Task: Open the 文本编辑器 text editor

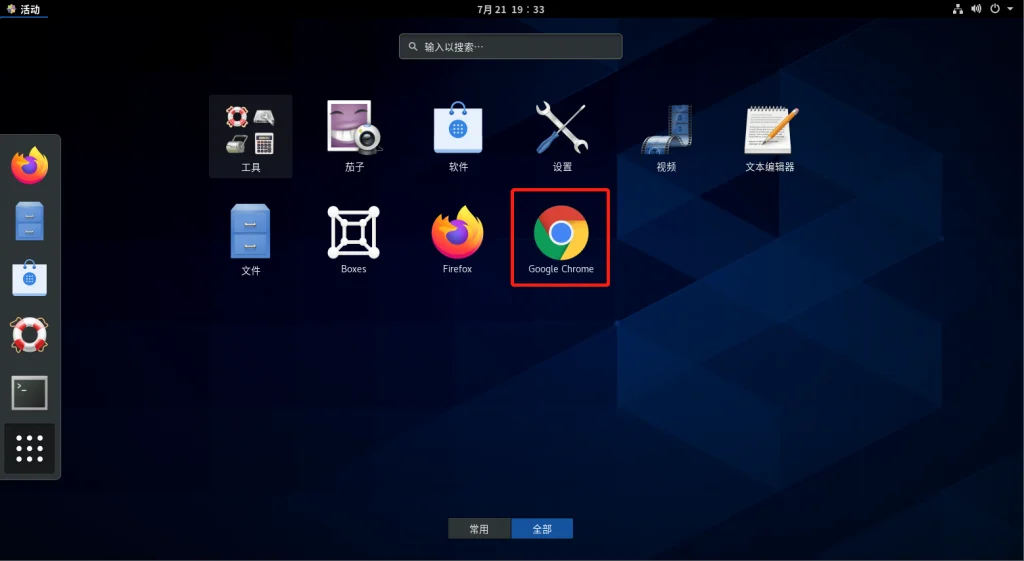Action: 770,136
